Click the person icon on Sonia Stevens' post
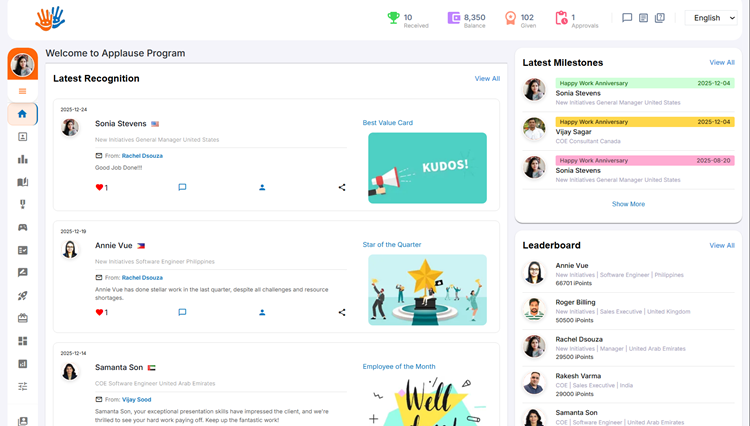Image resolution: width=750 pixels, height=426 pixels. [262, 187]
